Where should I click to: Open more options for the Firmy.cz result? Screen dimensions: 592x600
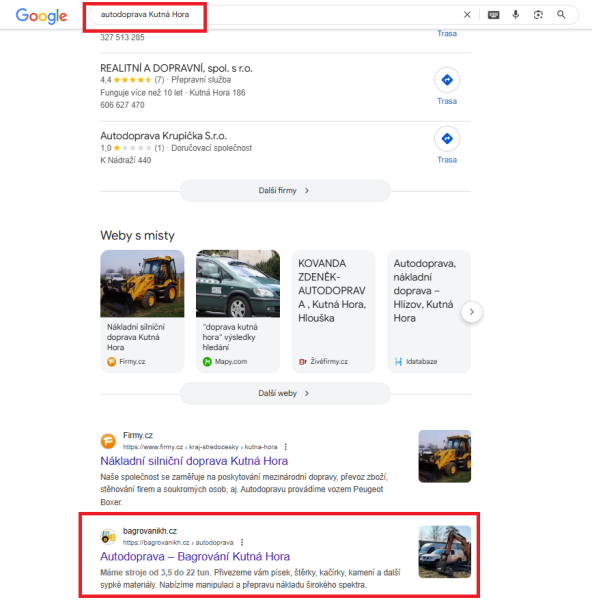[285, 447]
